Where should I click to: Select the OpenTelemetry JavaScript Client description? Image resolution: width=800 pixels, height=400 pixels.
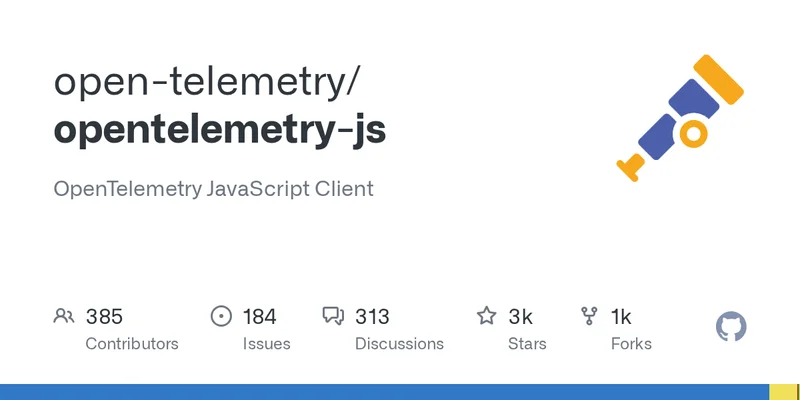213,188
